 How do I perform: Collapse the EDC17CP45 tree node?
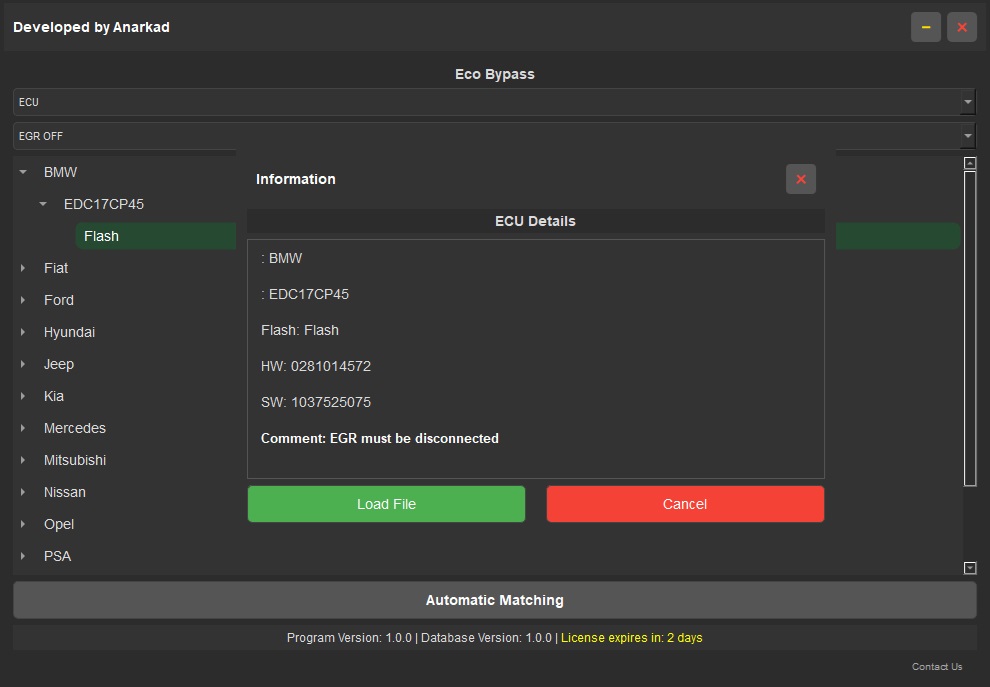[43, 204]
